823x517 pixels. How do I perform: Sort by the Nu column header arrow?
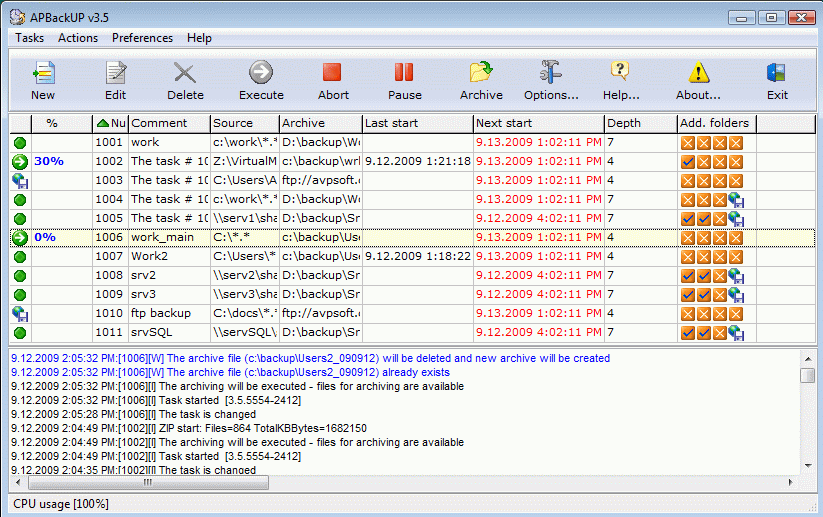[103, 123]
